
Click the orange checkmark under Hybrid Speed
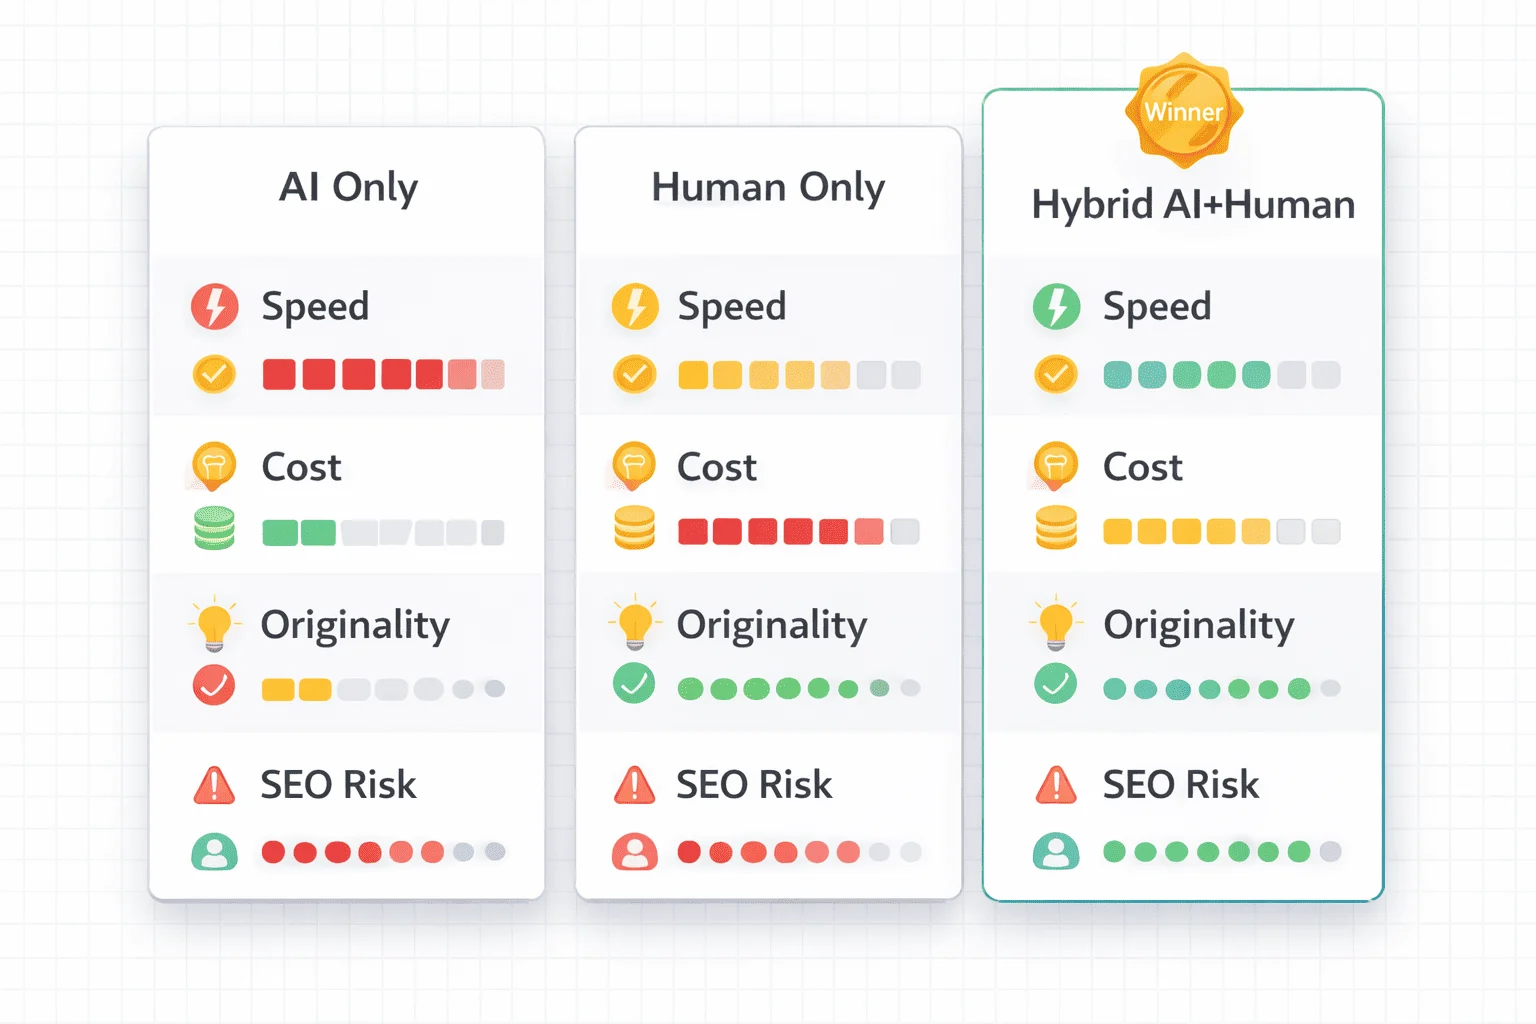coord(1056,375)
